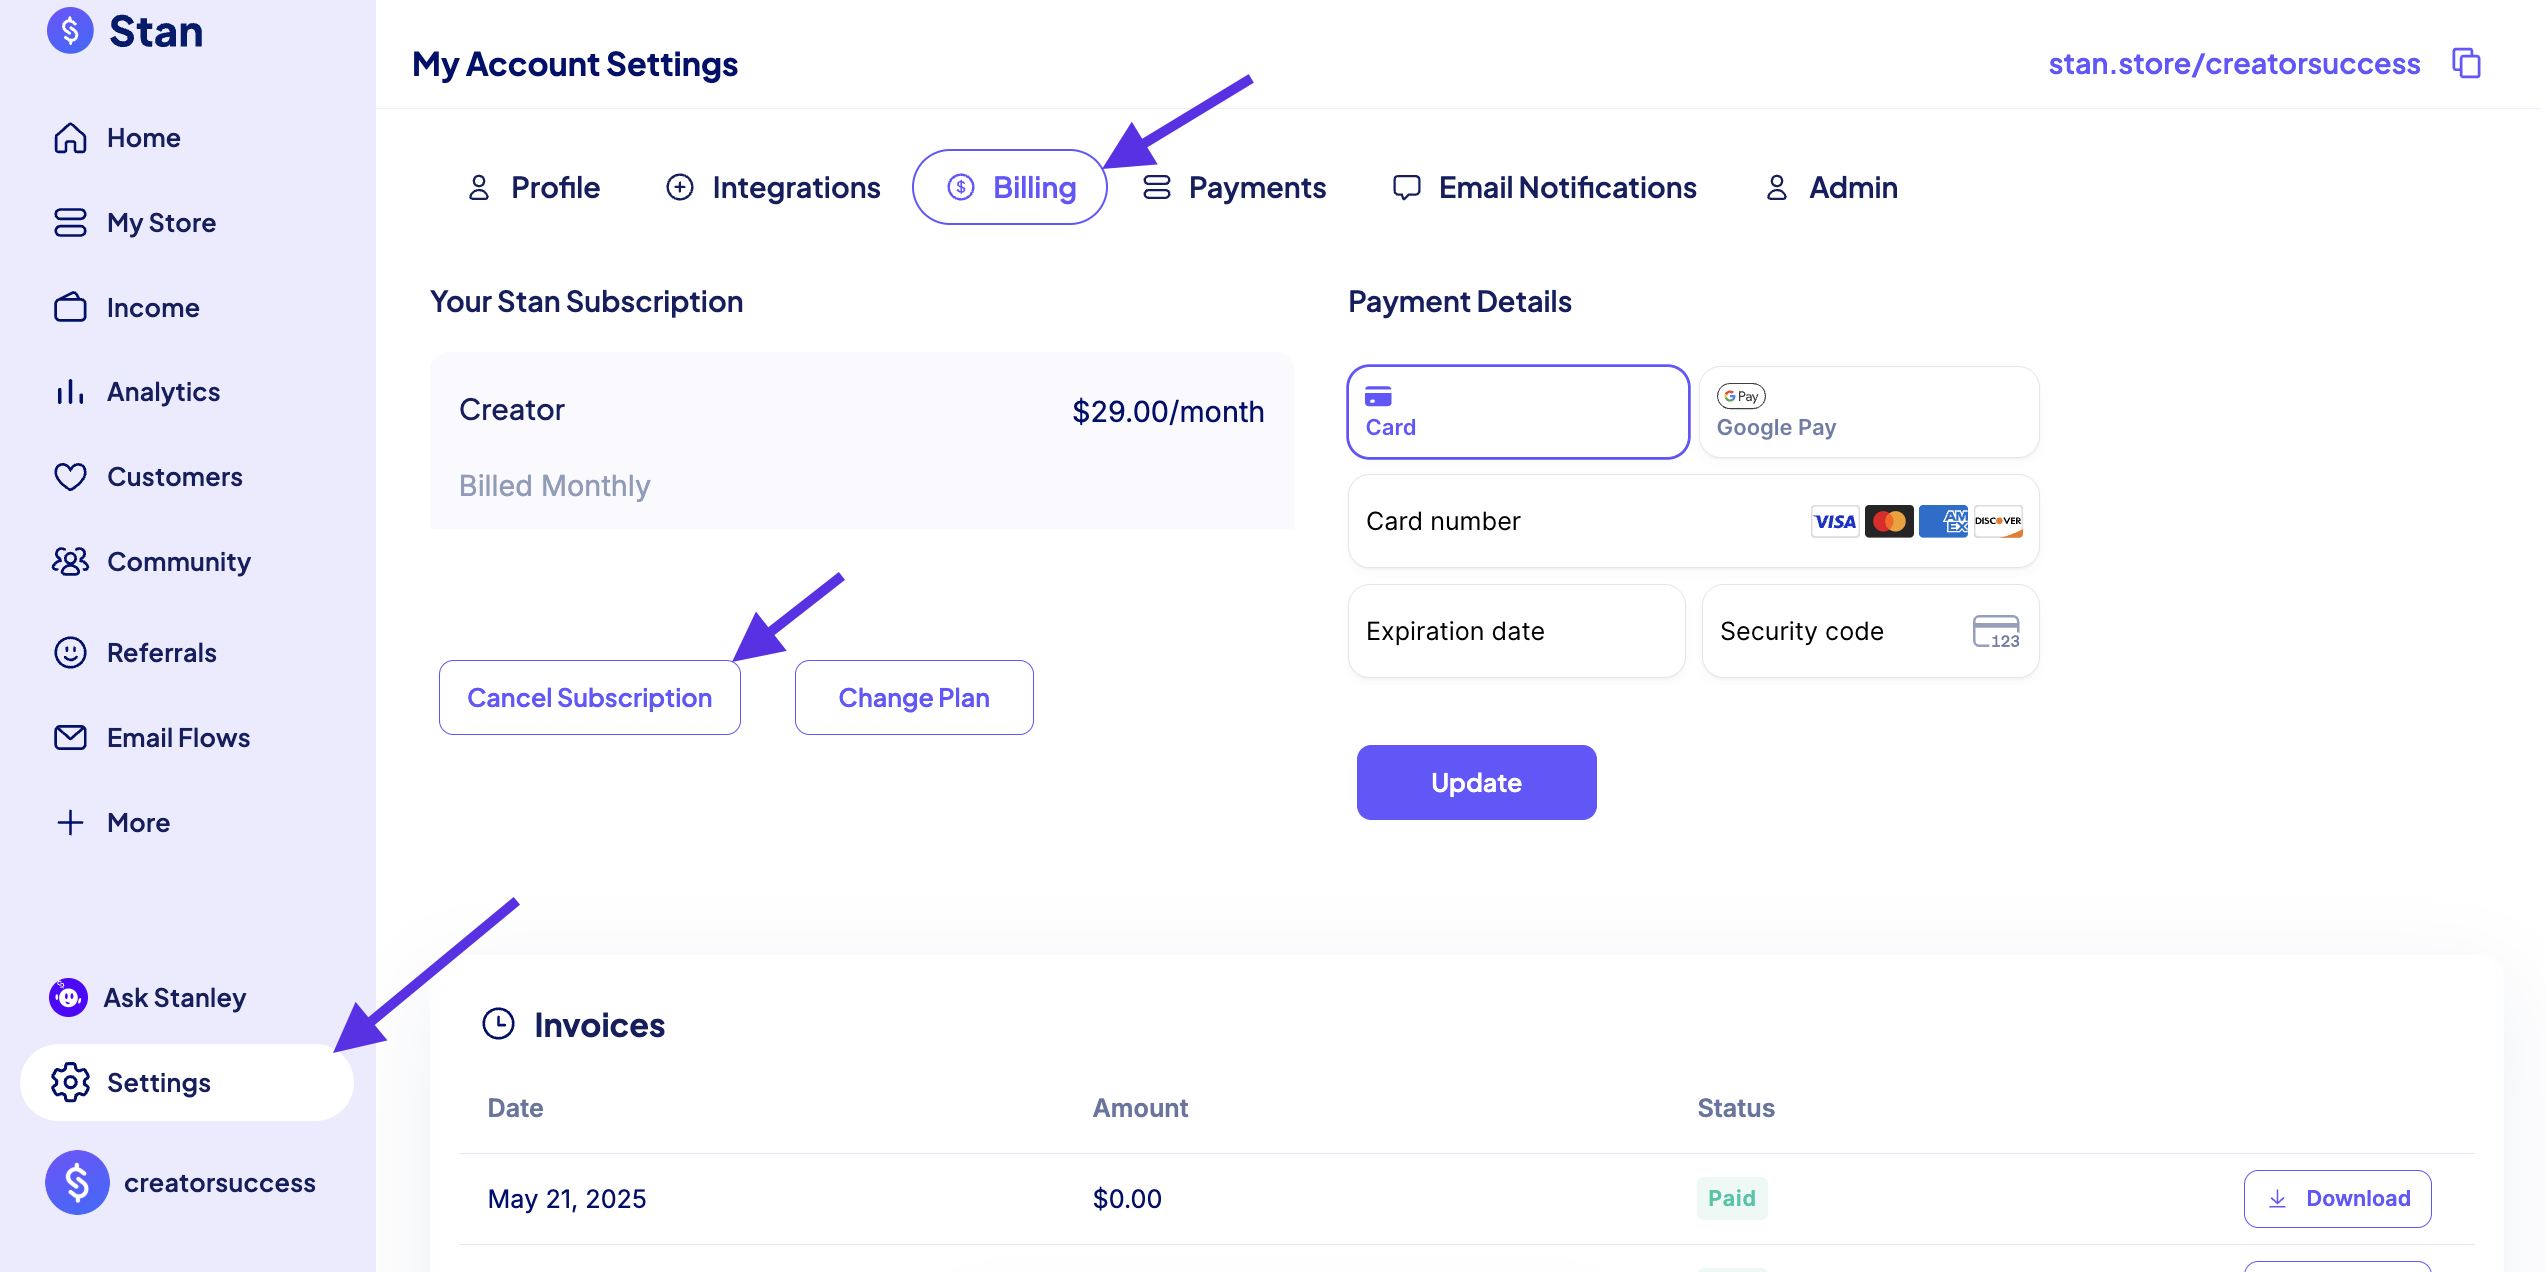The width and height of the screenshot is (2546, 1272).
Task: Open the Analytics bar chart icon
Action: point(70,392)
